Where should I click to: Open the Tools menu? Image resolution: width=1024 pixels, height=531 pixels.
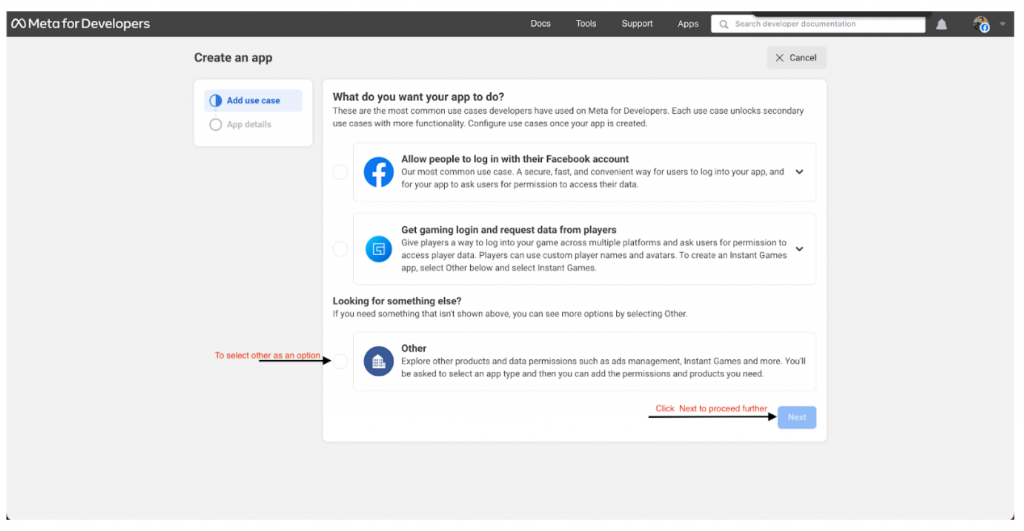(x=586, y=24)
